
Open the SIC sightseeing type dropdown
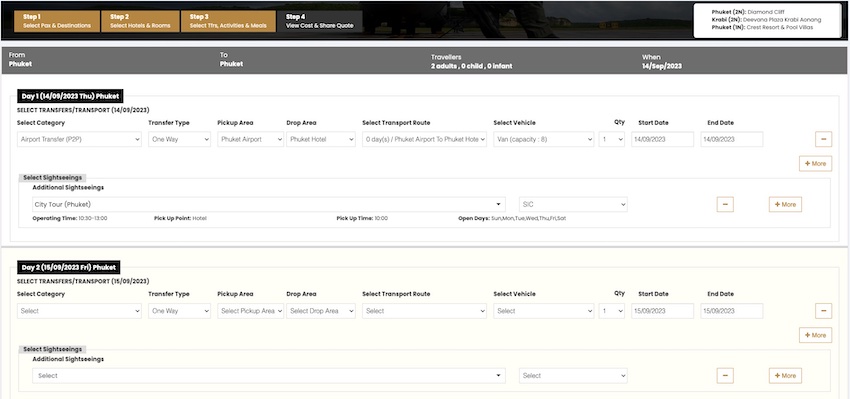point(573,204)
